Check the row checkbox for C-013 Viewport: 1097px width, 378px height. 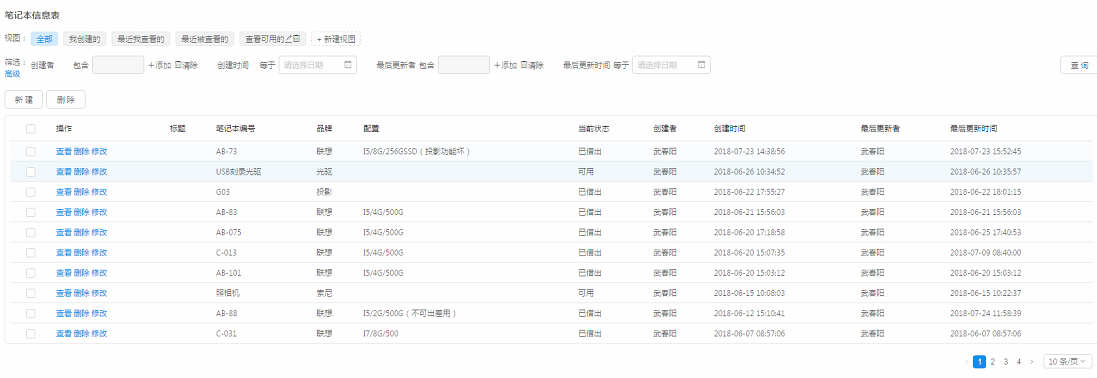click(30, 253)
